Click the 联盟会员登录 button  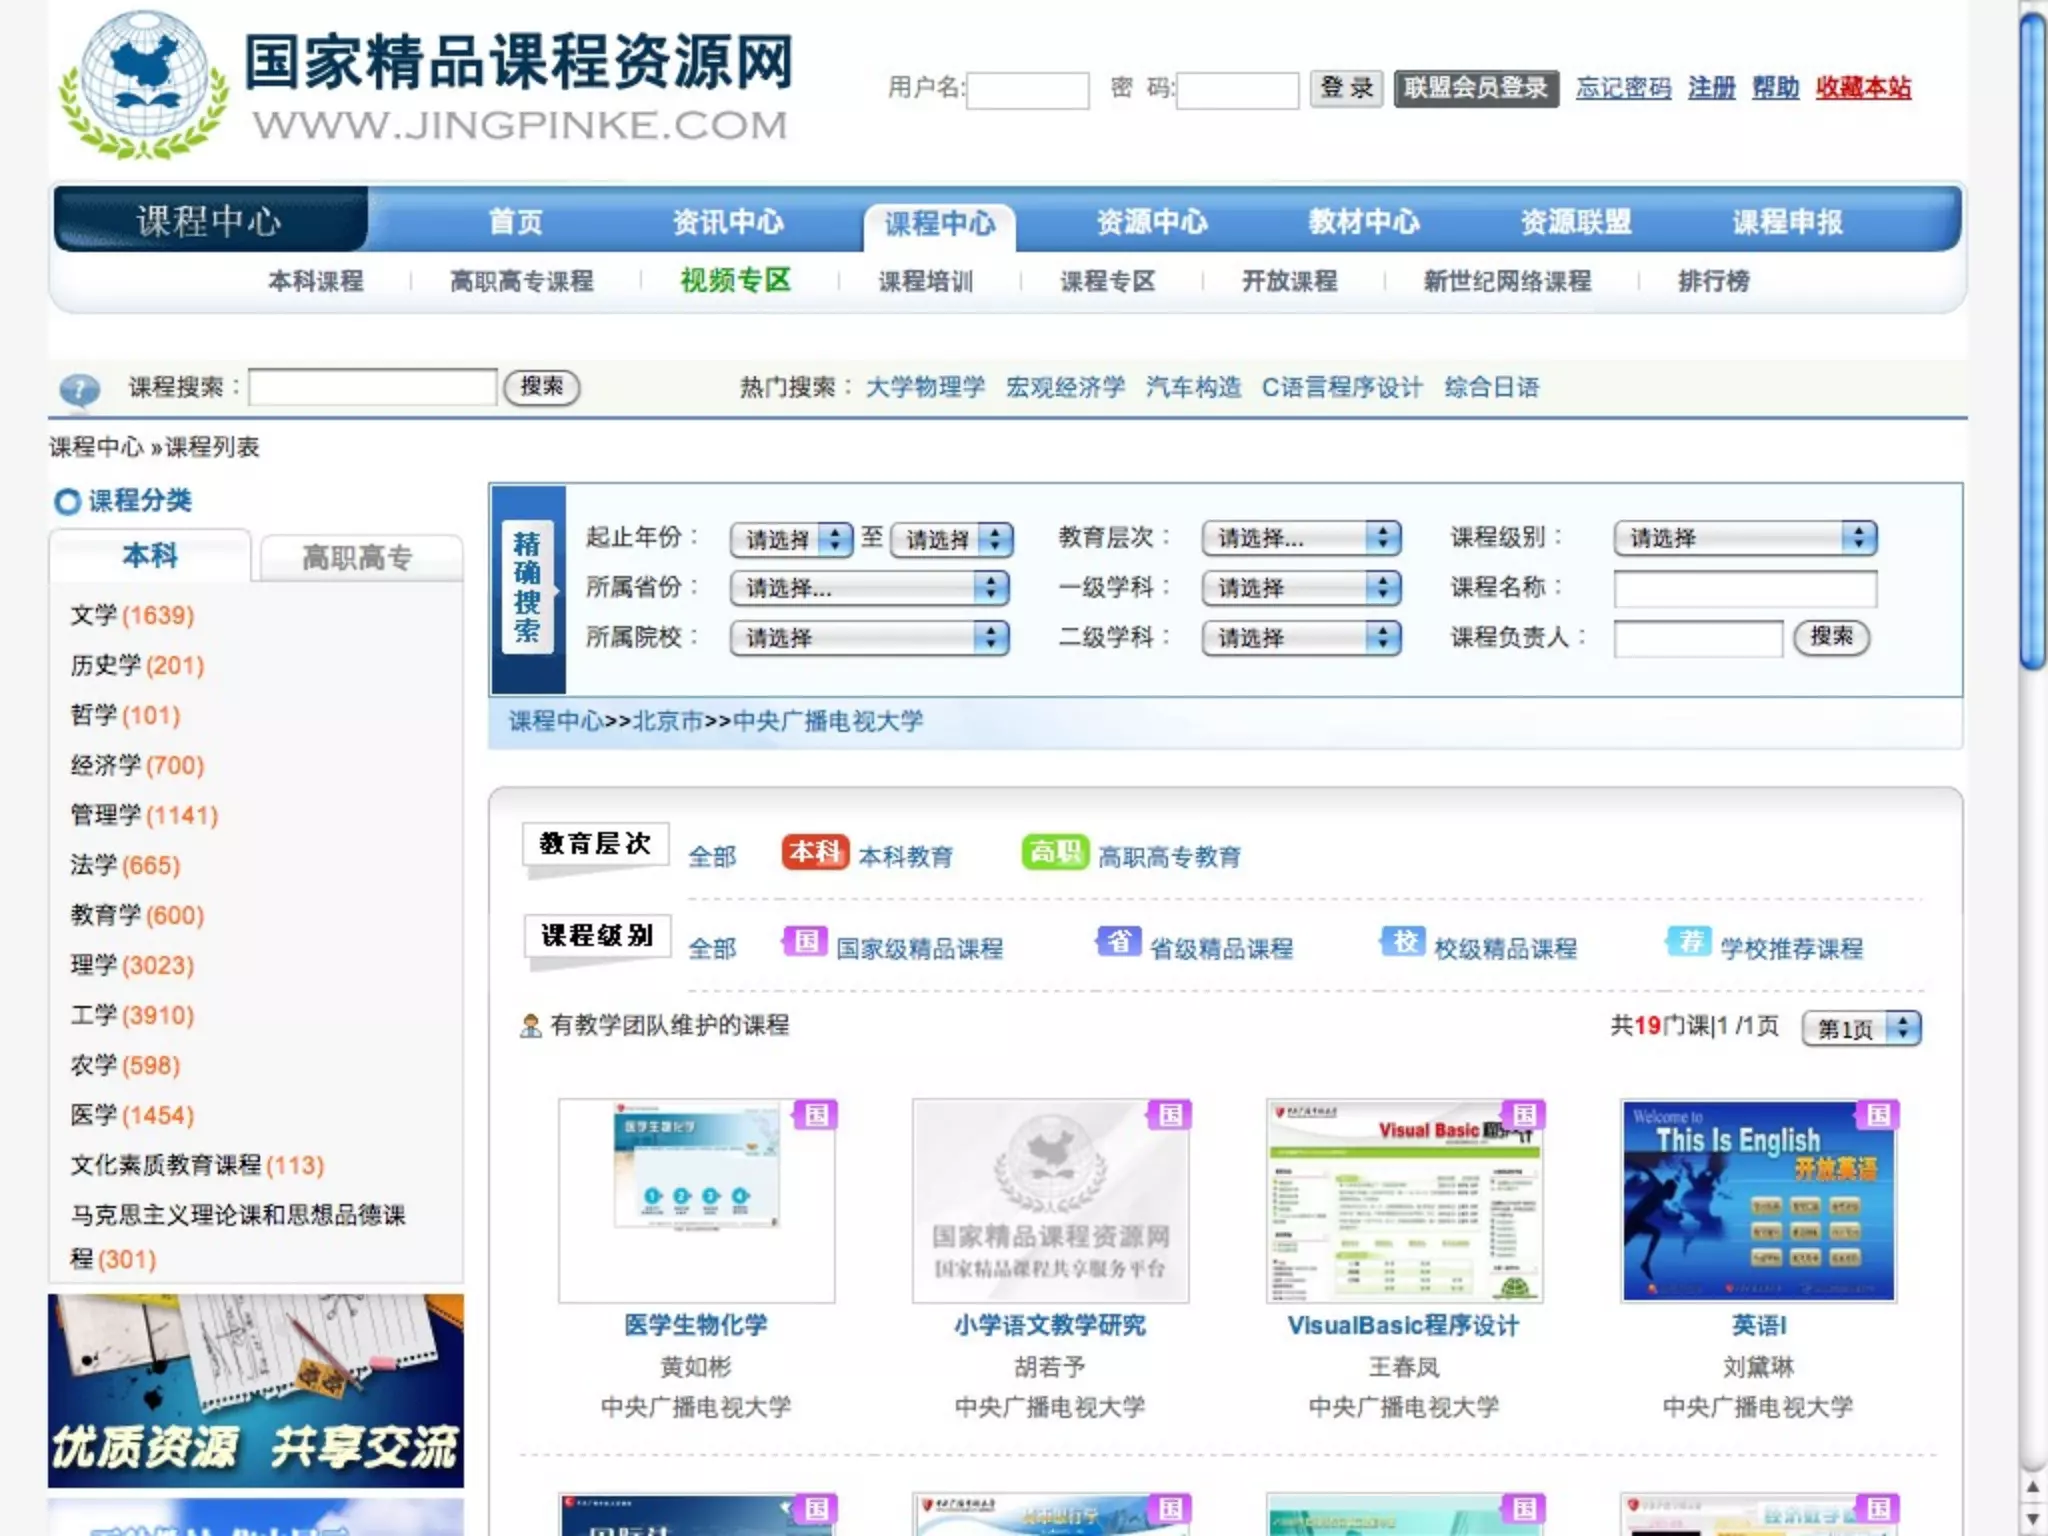[x=1475, y=88]
